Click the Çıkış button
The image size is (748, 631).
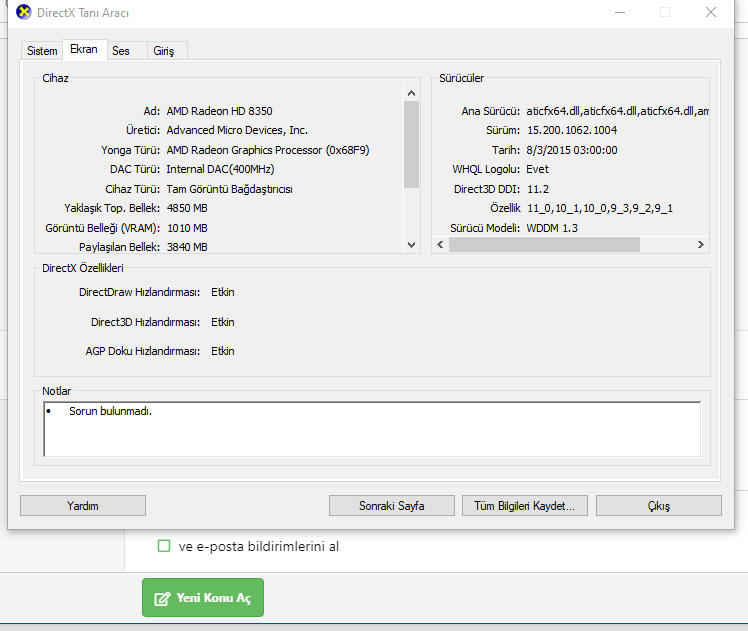(x=659, y=506)
